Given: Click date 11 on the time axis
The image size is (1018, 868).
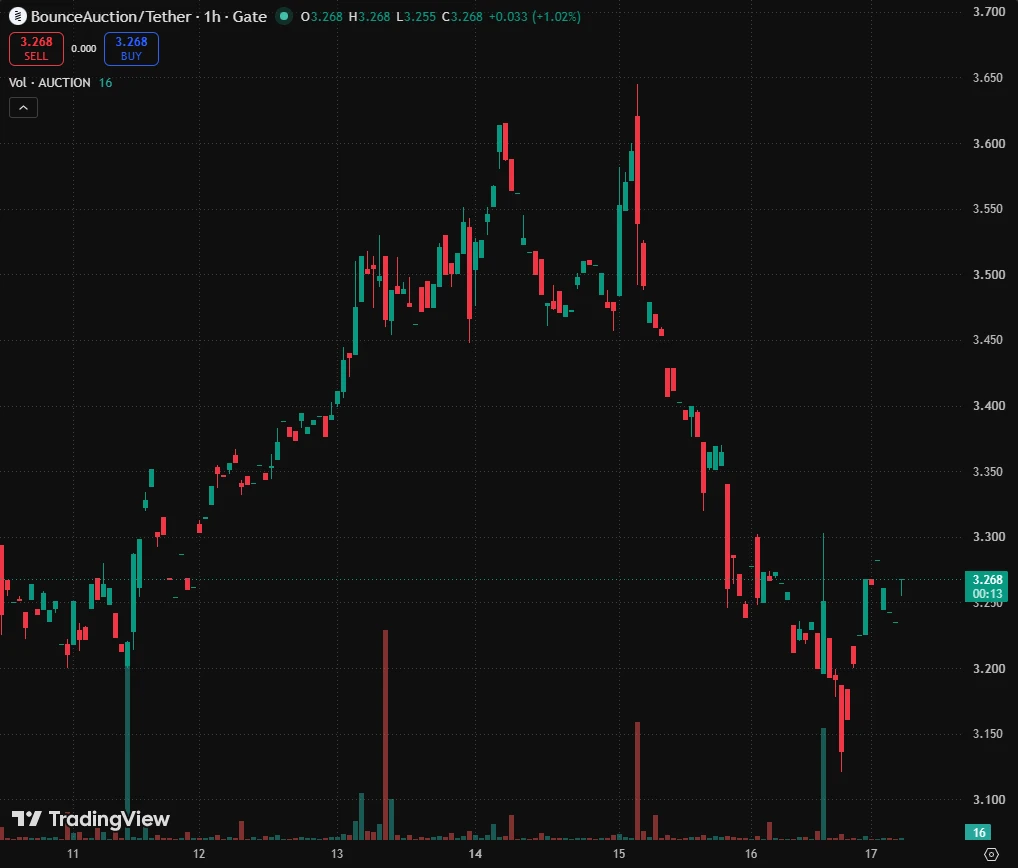Looking at the screenshot, I should (x=73, y=854).
